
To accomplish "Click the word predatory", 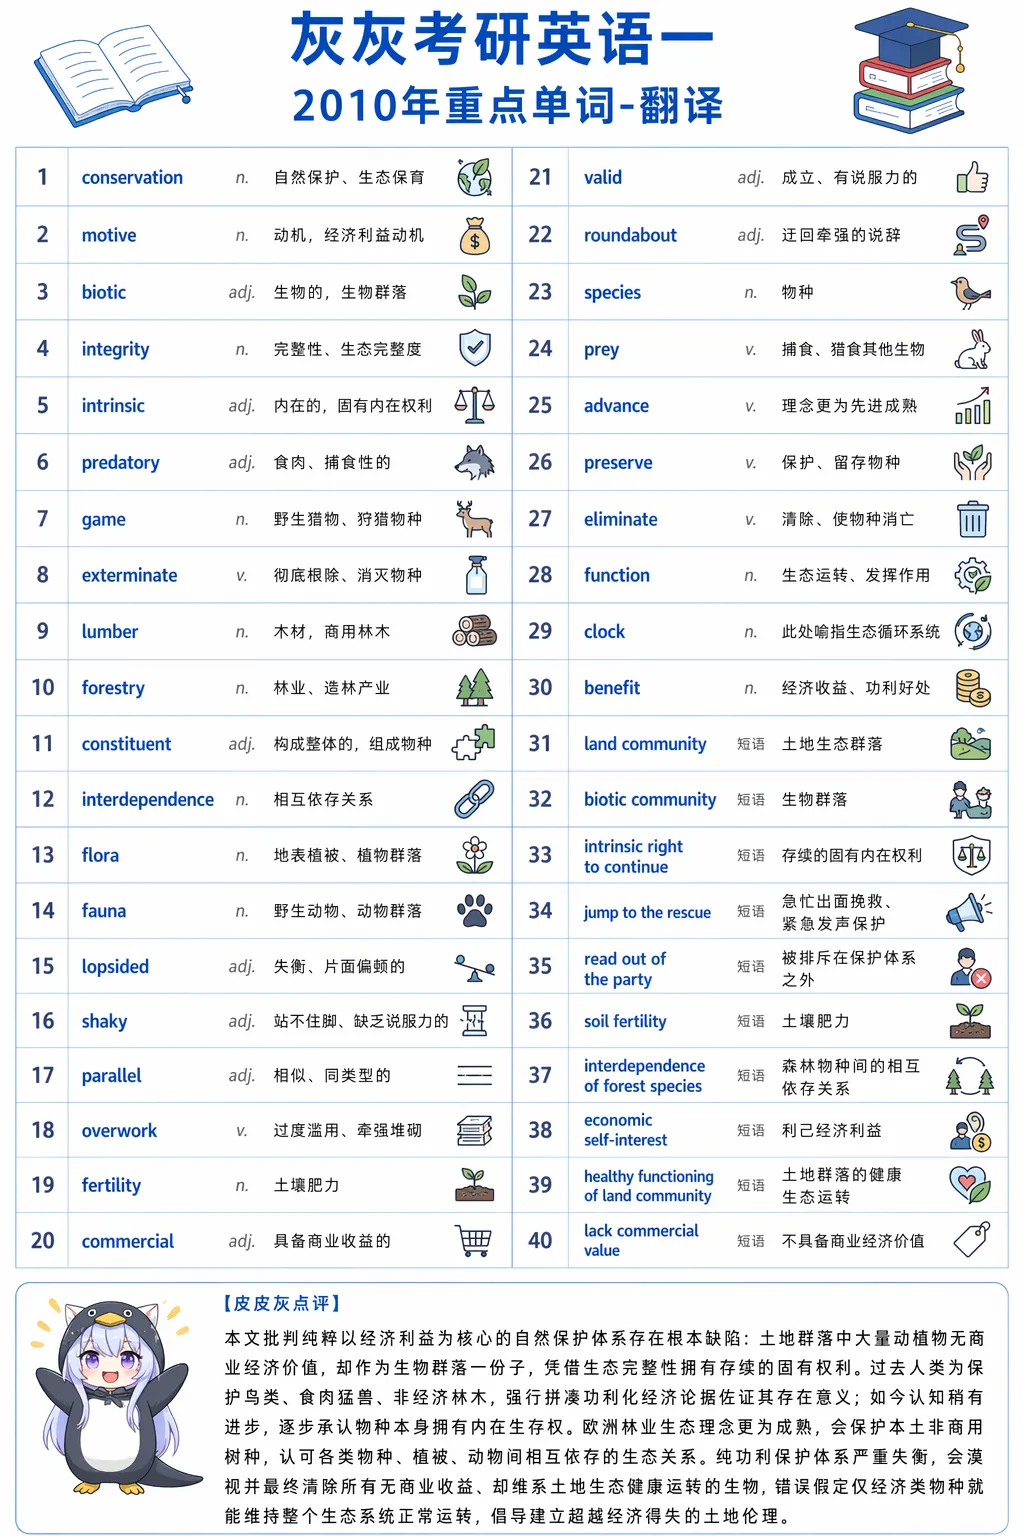I will click(x=120, y=462).
